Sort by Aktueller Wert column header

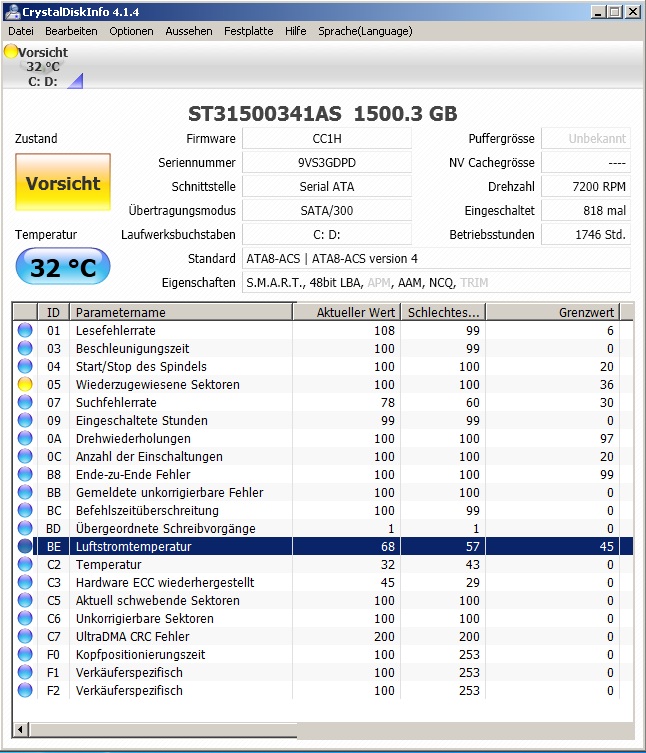(346, 312)
